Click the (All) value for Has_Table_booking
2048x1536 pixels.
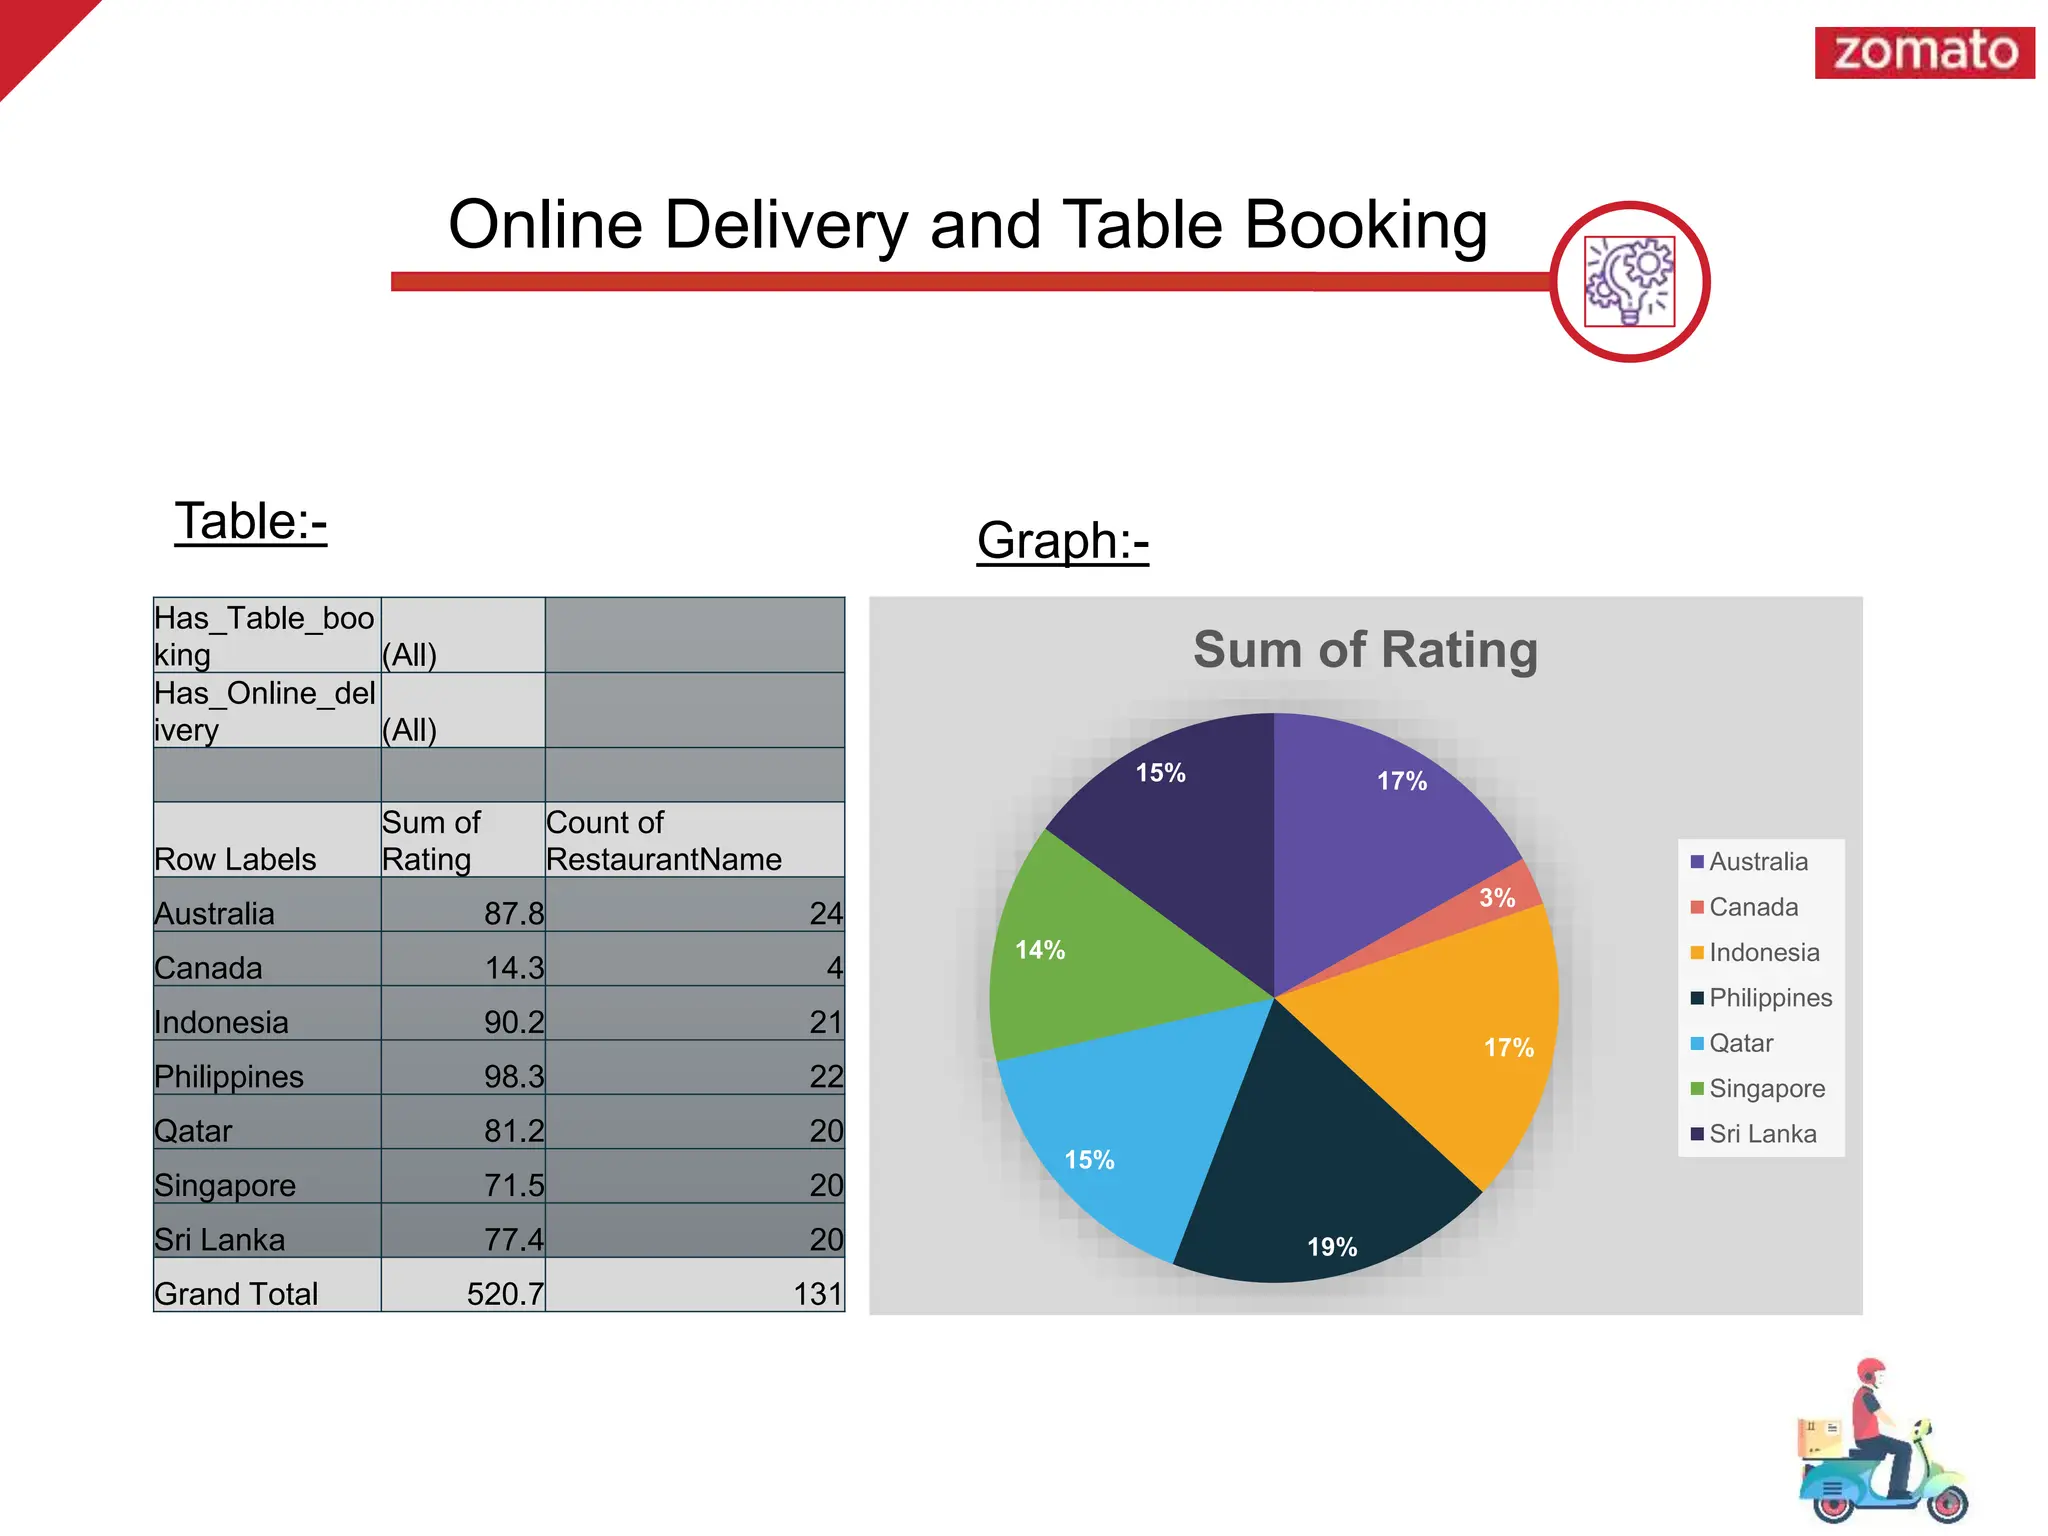pos(463,636)
